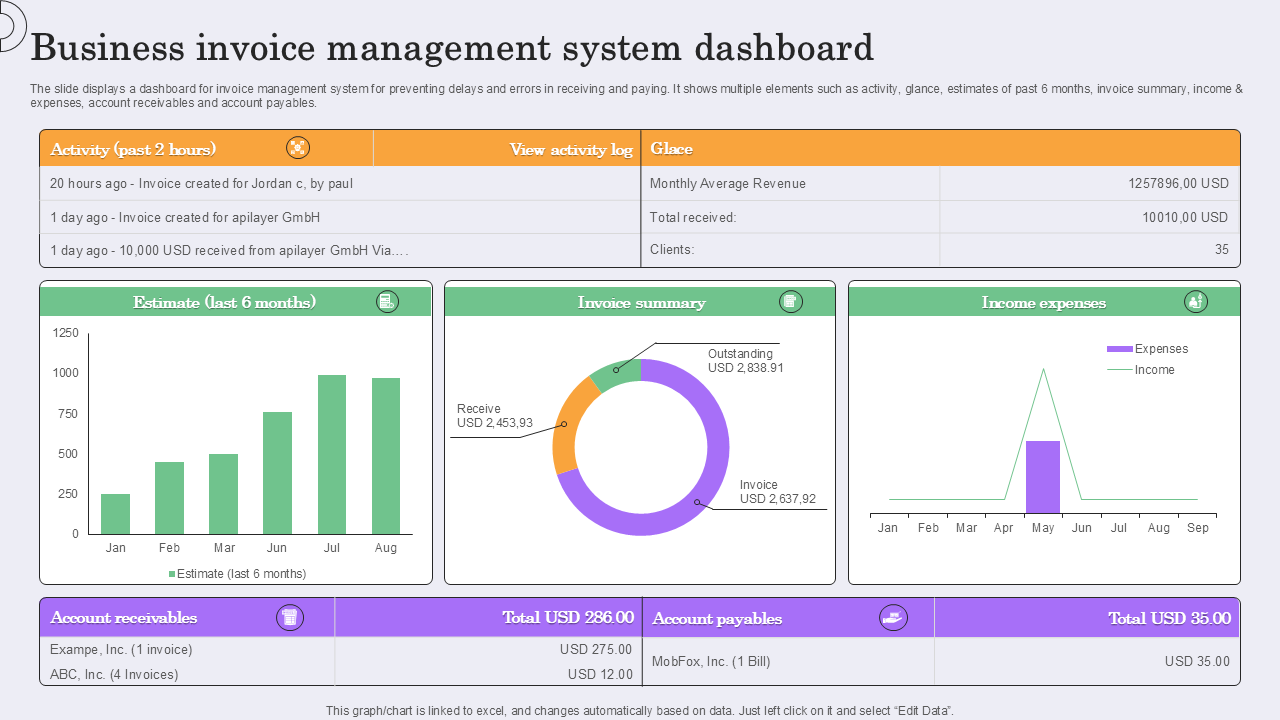
Task: Select the Glace header
Action: pyautogui.click(x=671, y=149)
